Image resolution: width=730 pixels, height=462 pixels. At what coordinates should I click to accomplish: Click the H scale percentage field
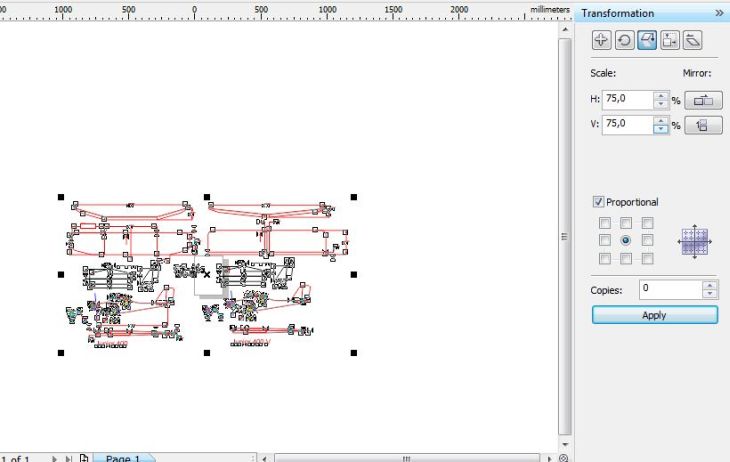pos(627,100)
